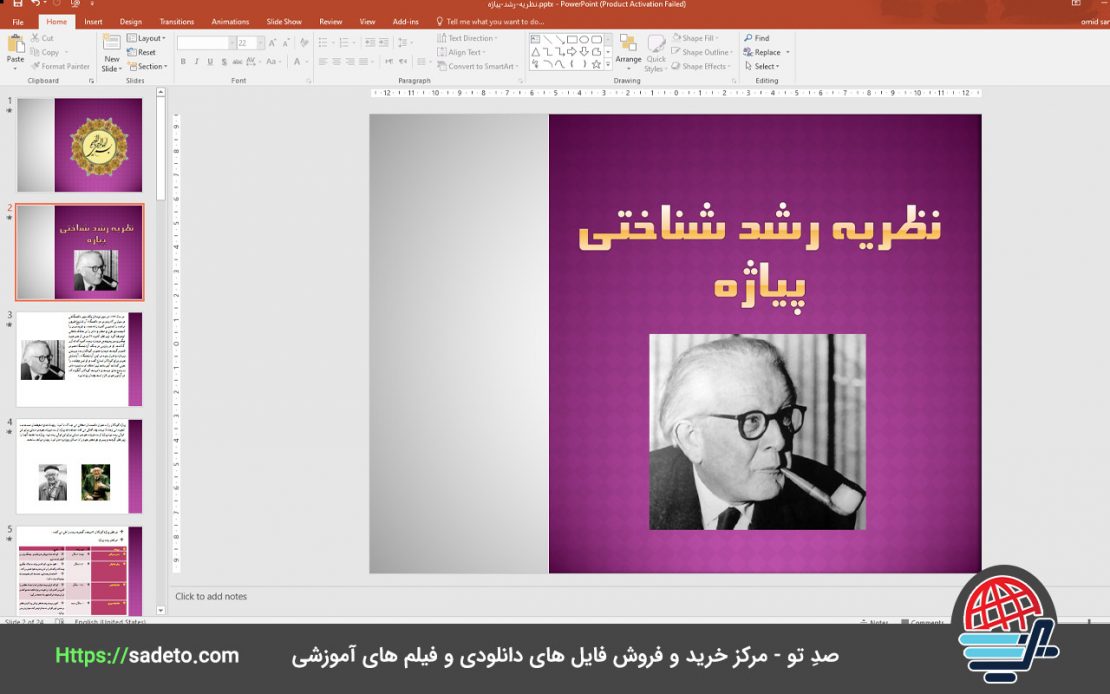This screenshot has height=694, width=1110.
Task: Select the Oval shape in shapes gallery
Action: 584,40
